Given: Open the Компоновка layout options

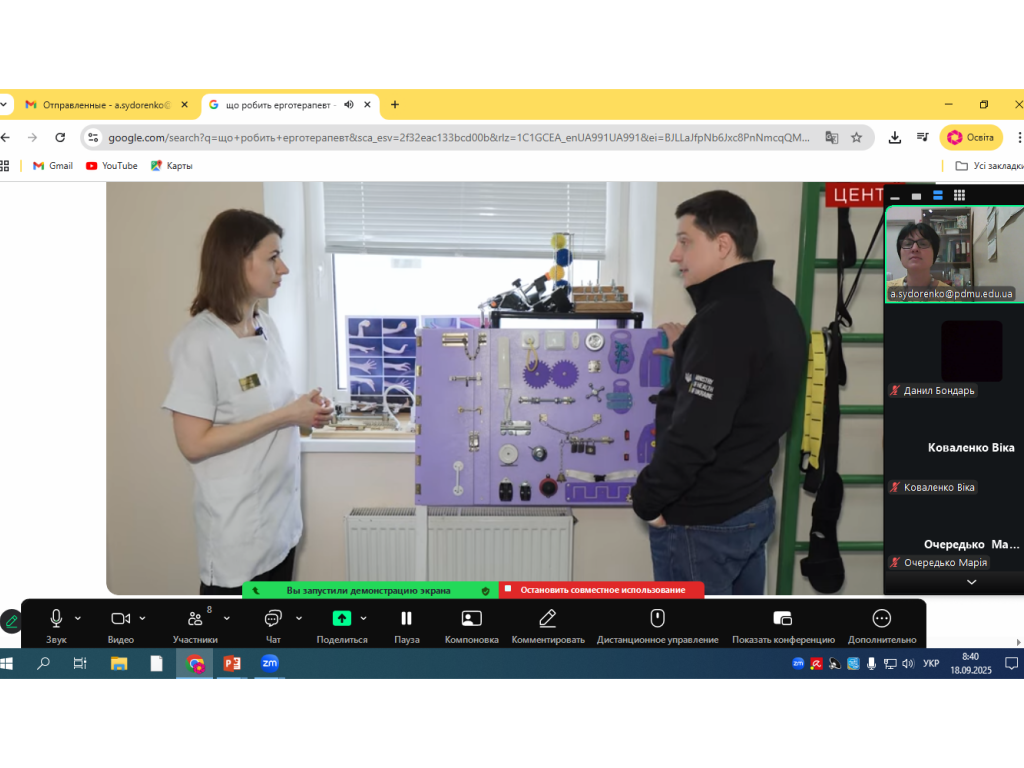Looking at the screenshot, I should click(x=471, y=619).
